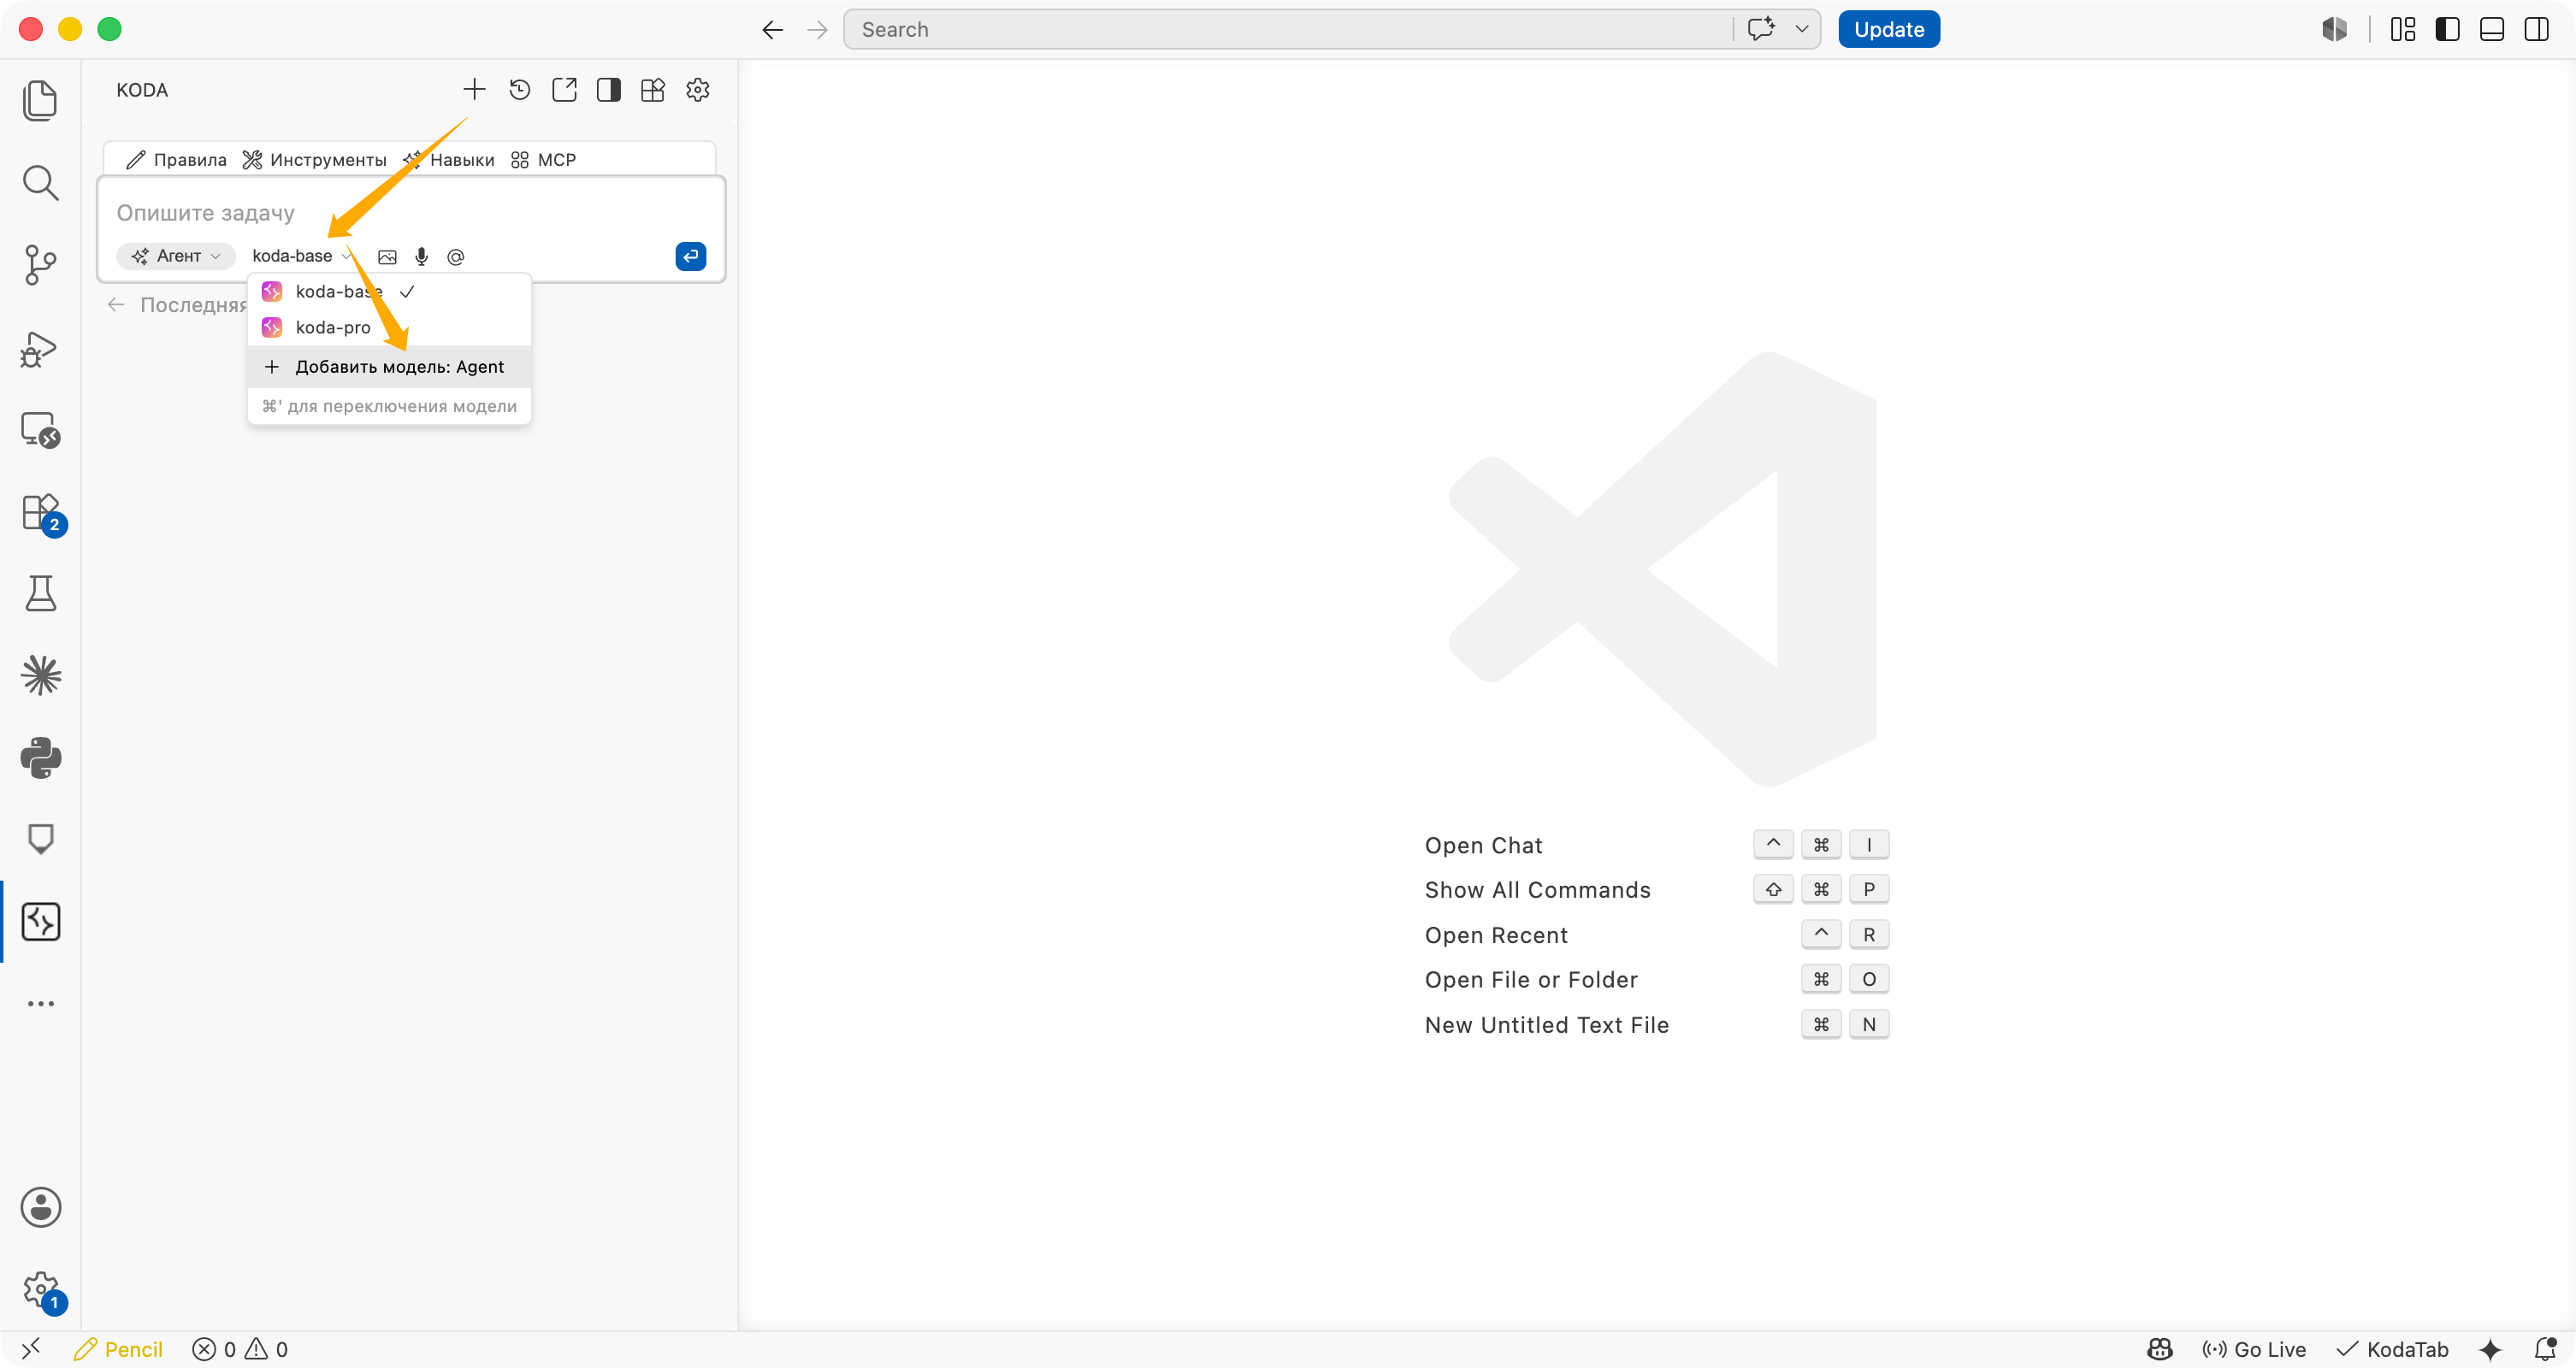
Task: Select the Koda view in activity bar
Action: click(x=40, y=921)
